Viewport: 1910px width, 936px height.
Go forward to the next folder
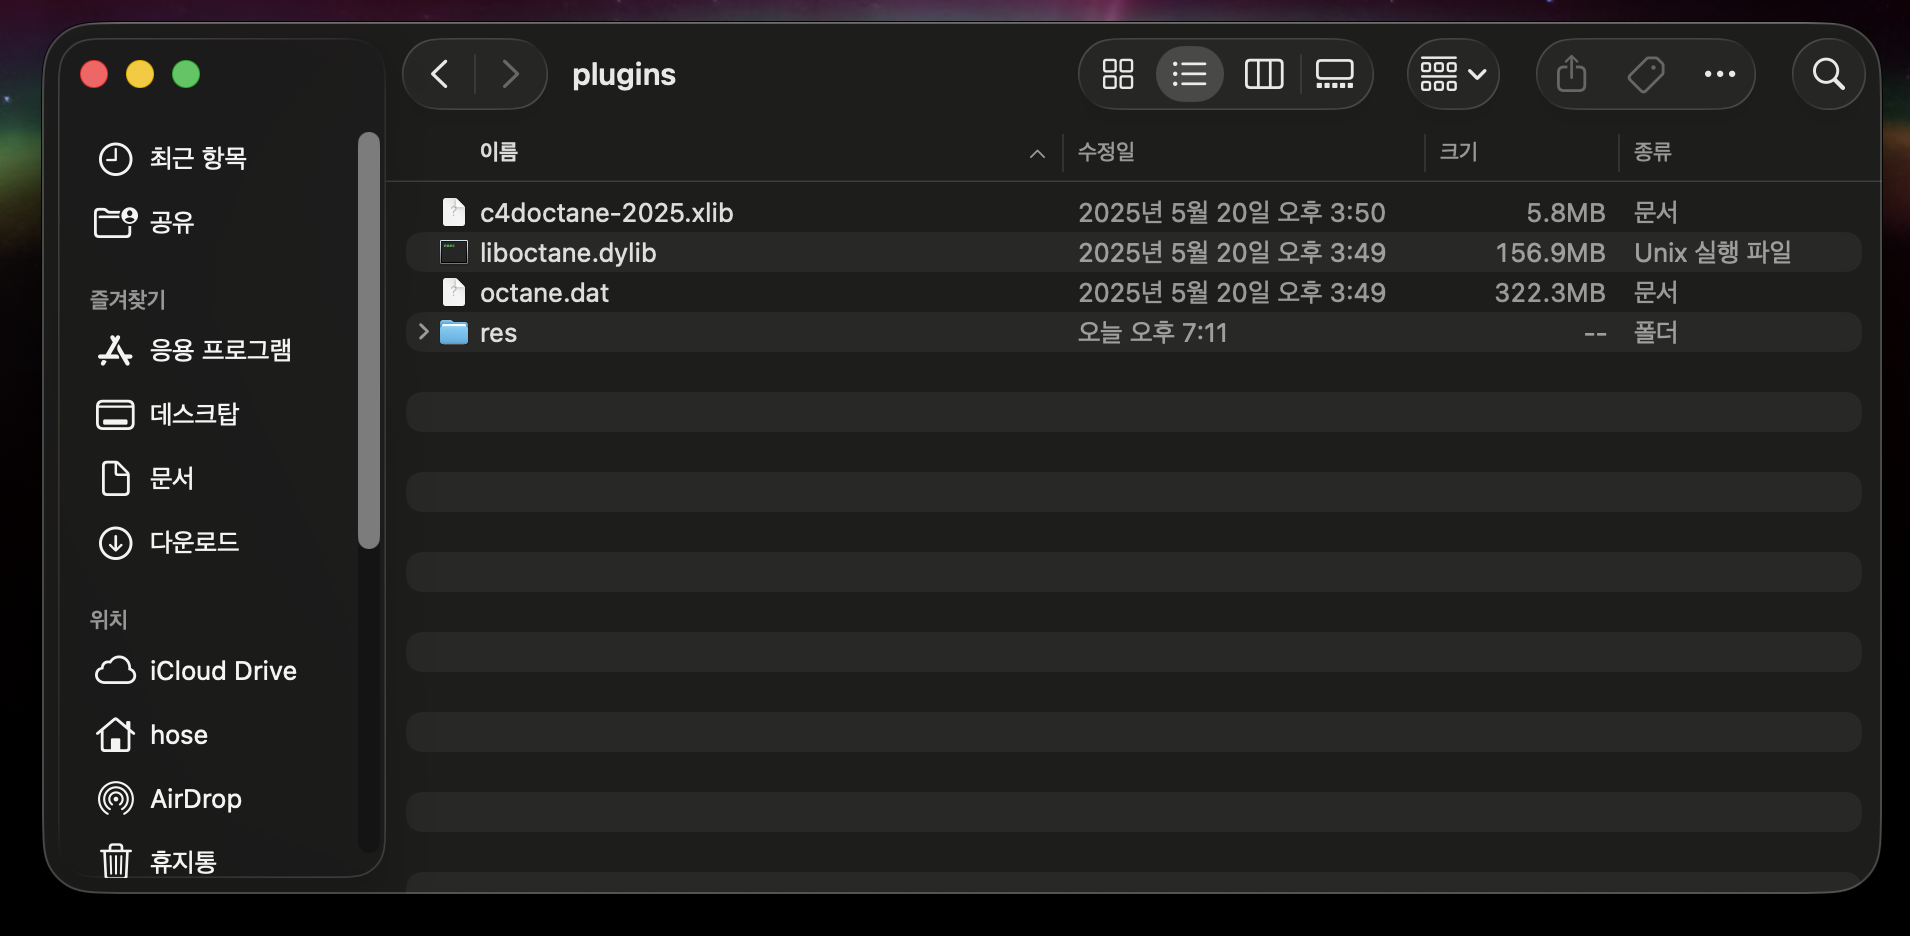510,74
